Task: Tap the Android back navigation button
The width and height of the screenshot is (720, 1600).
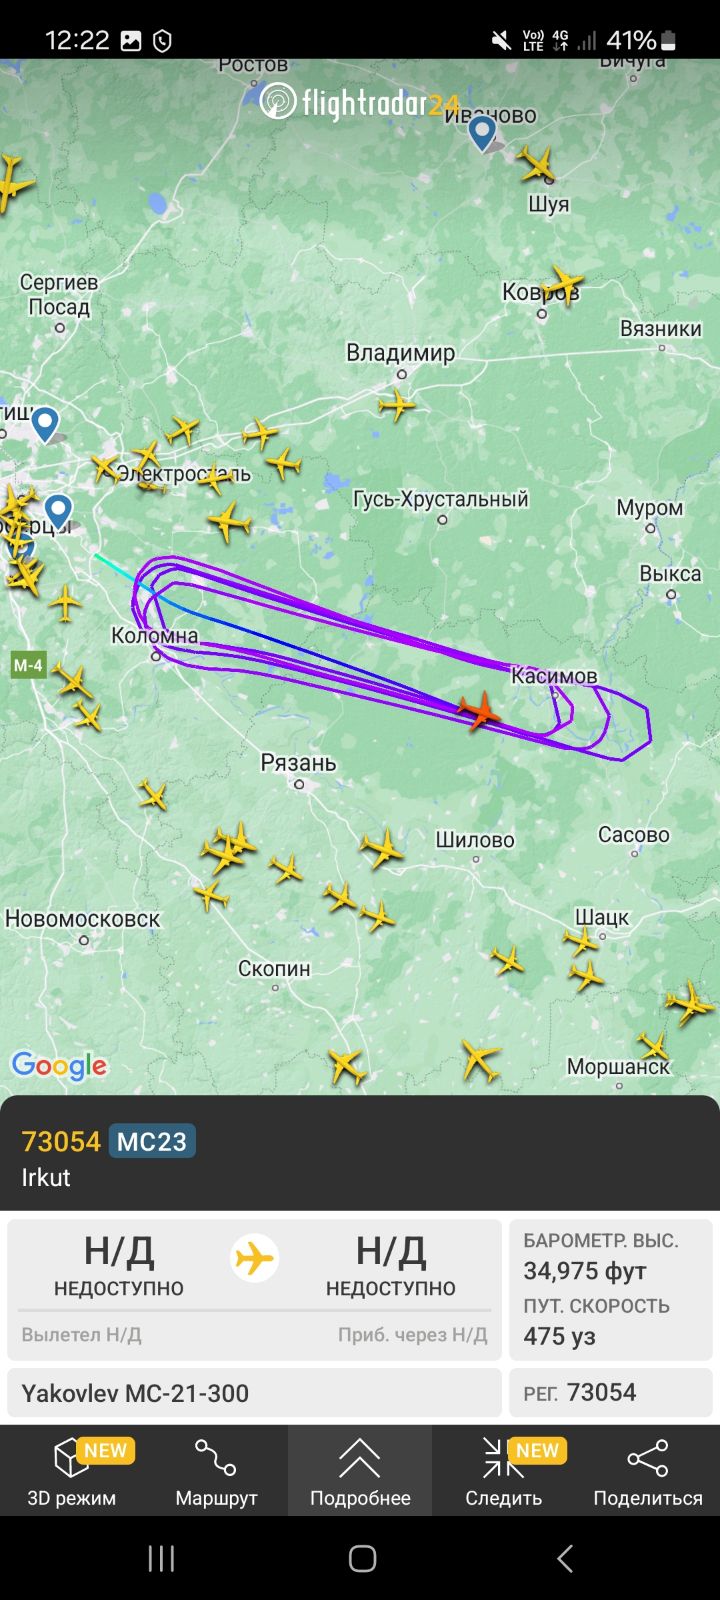Action: tap(565, 1558)
